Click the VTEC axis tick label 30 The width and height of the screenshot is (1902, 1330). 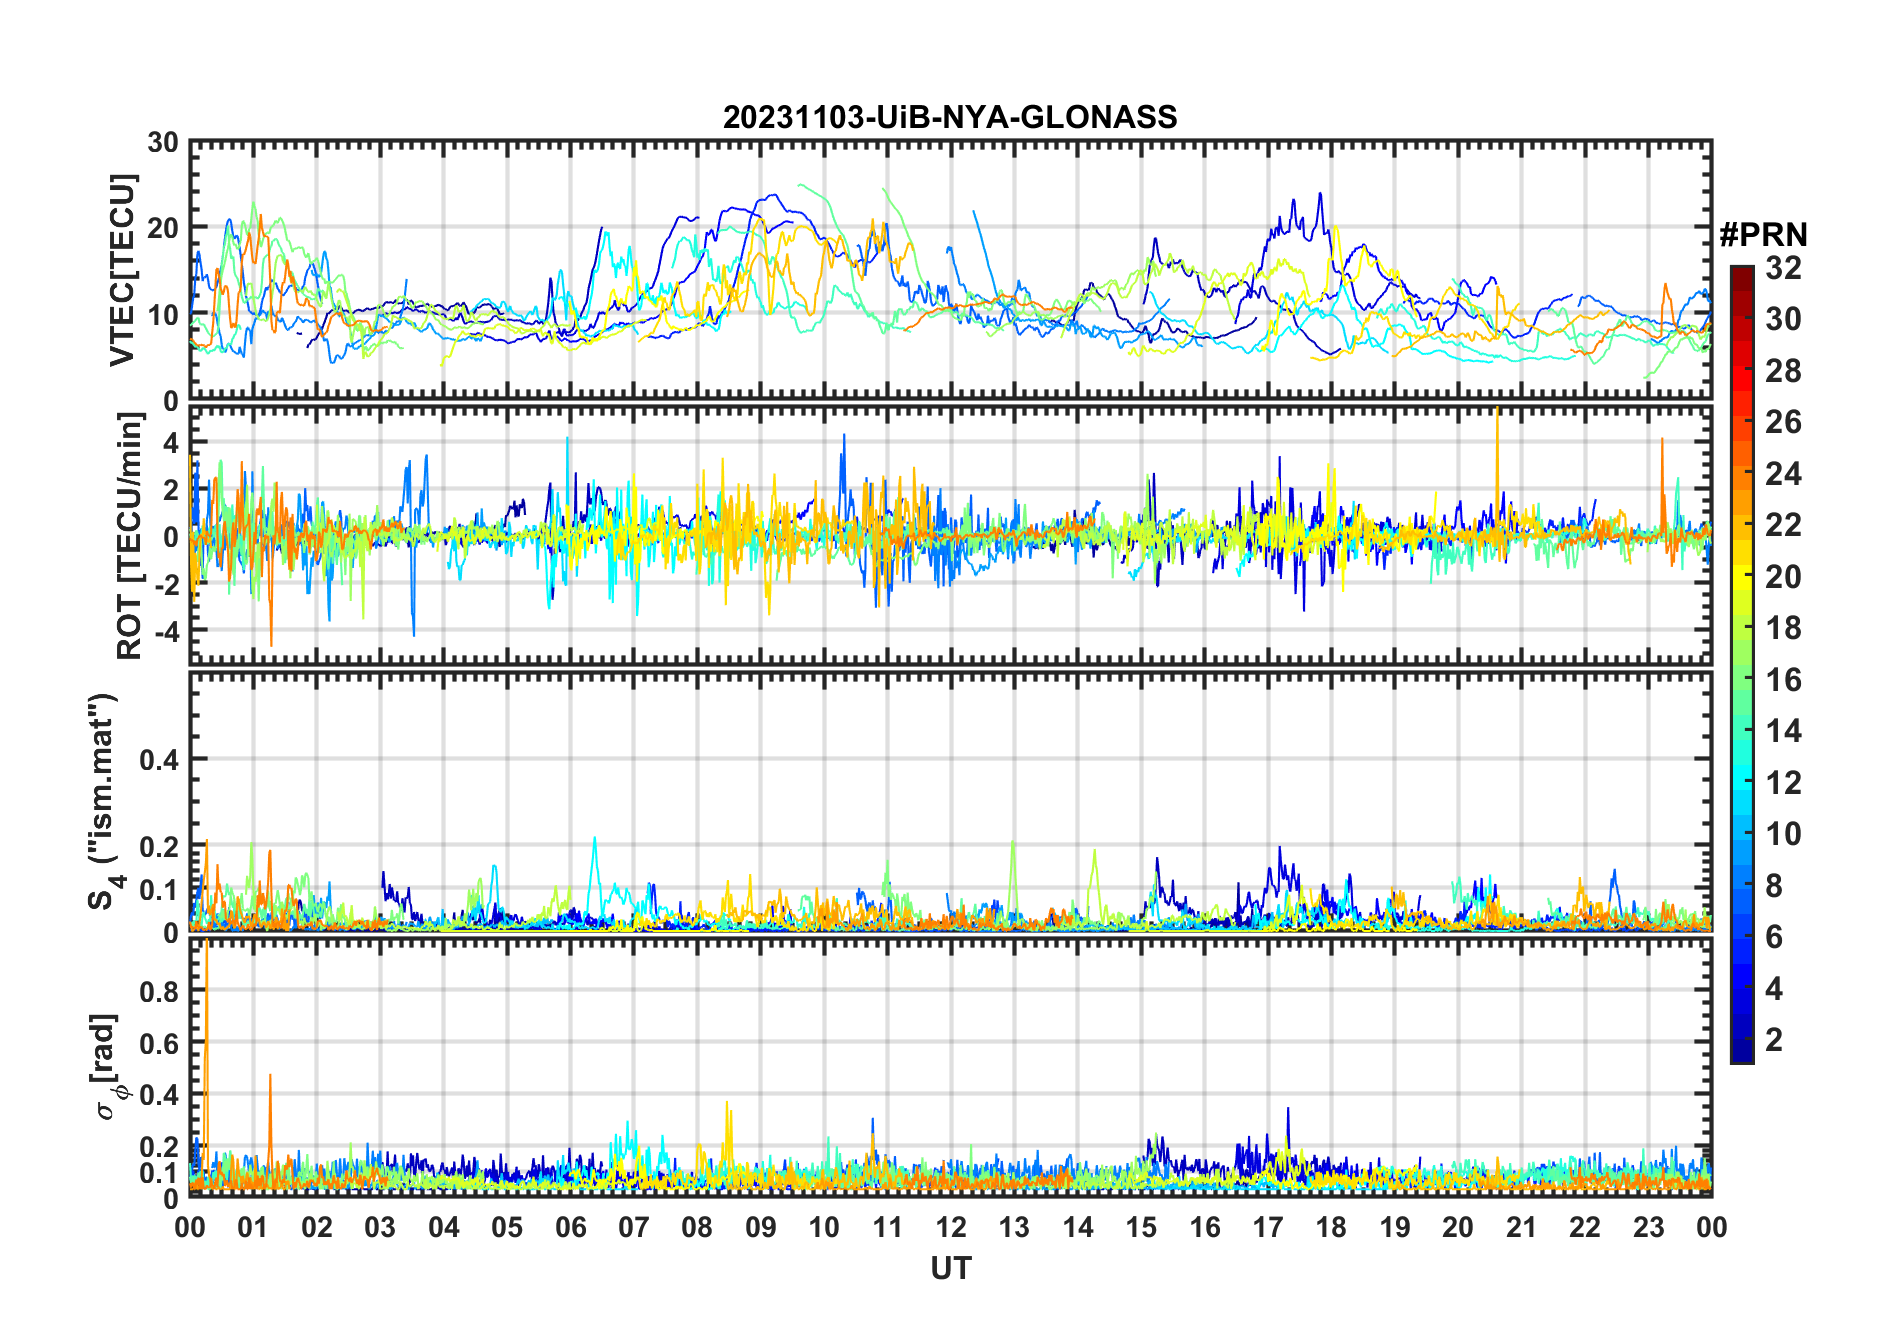[x=163, y=143]
